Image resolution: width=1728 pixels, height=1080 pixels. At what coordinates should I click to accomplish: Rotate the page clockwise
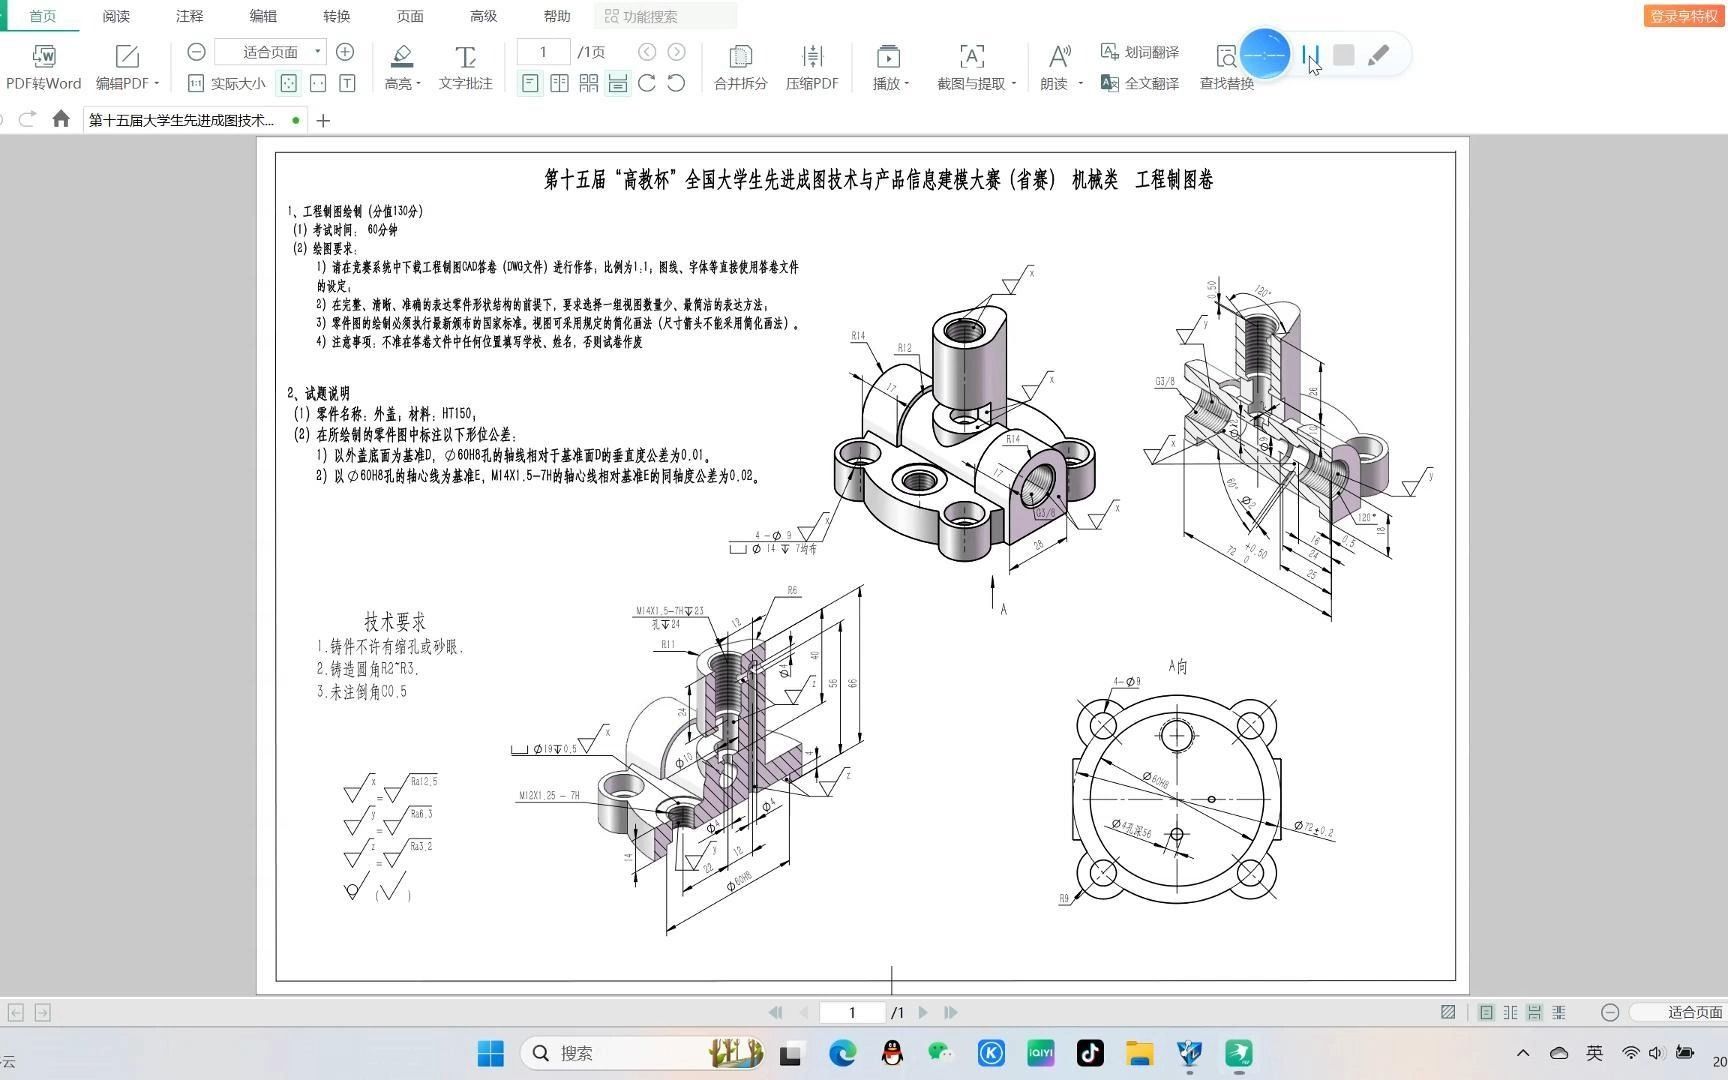(x=647, y=83)
